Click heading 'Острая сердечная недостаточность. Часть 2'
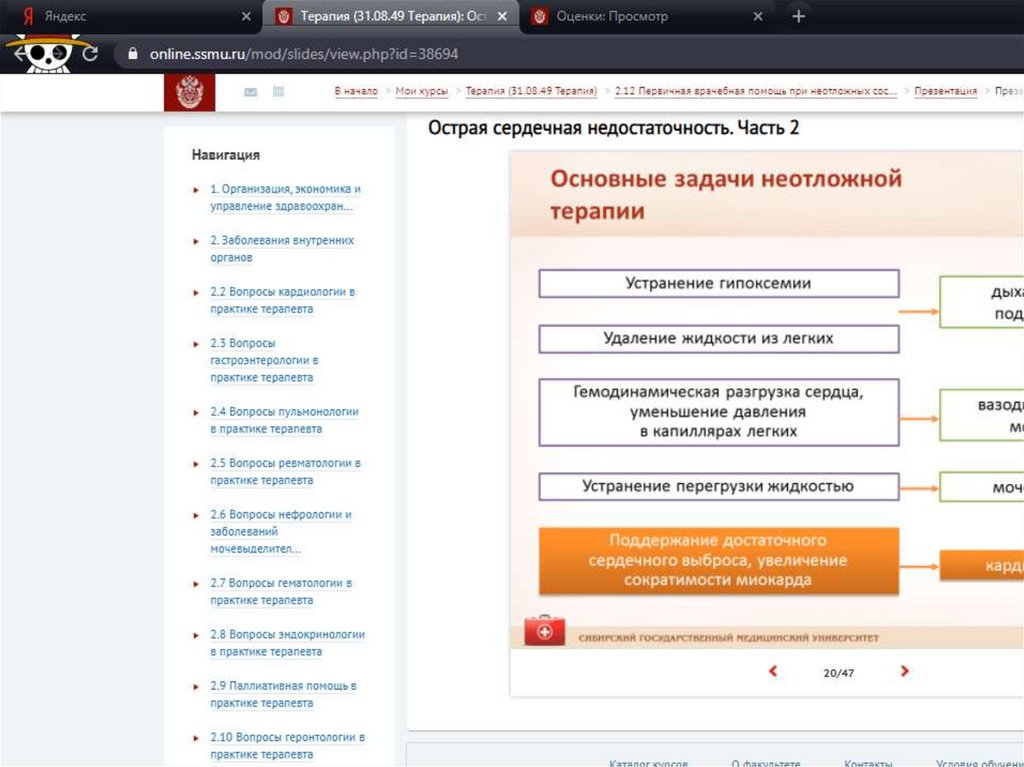The image size is (1024, 767). click(x=613, y=127)
